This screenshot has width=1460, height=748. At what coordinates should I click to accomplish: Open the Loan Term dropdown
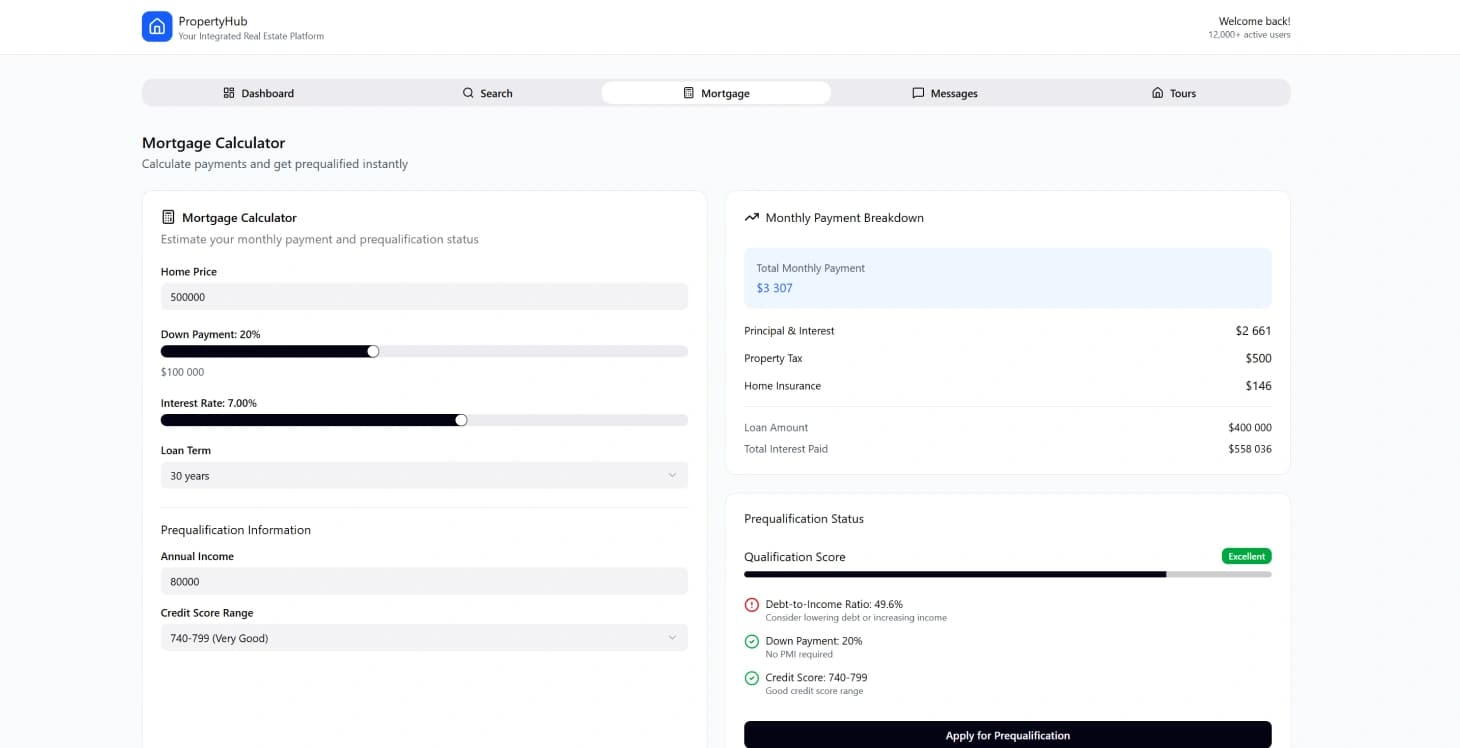(424, 475)
